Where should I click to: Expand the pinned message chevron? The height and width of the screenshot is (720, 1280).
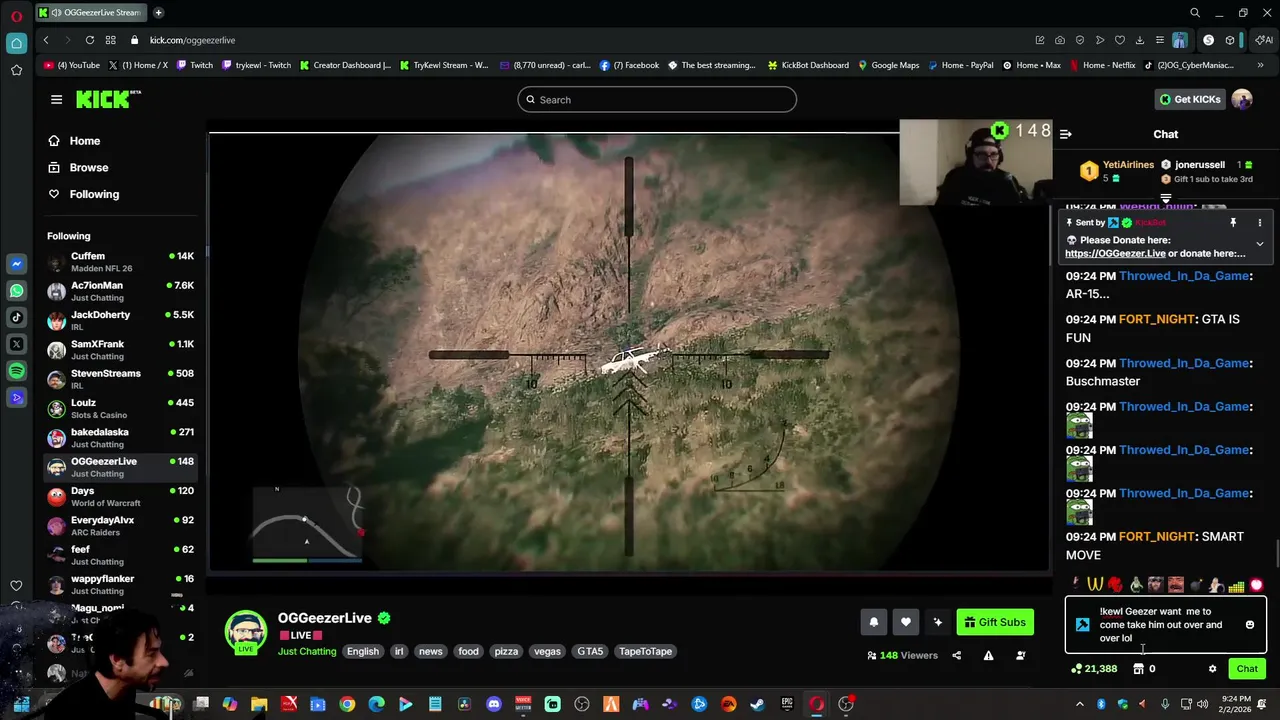coord(1259,243)
